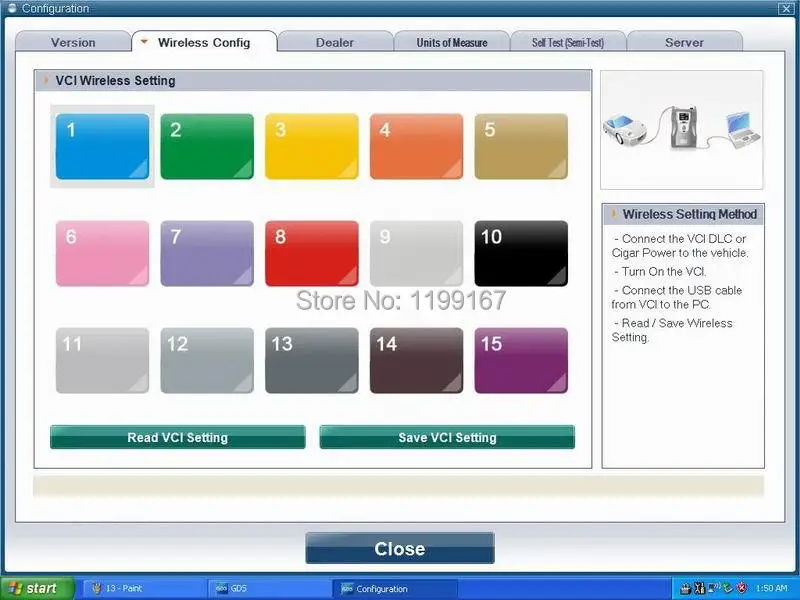Choose purple wireless channel 15

tap(521, 361)
